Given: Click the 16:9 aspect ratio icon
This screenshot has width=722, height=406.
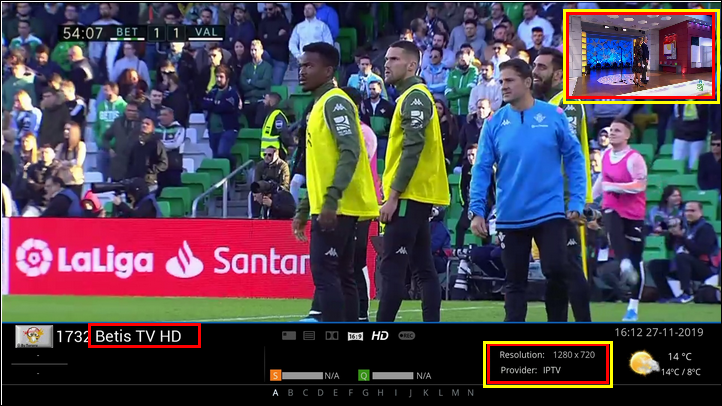Looking at the screenshot, I should coord(355,336).
